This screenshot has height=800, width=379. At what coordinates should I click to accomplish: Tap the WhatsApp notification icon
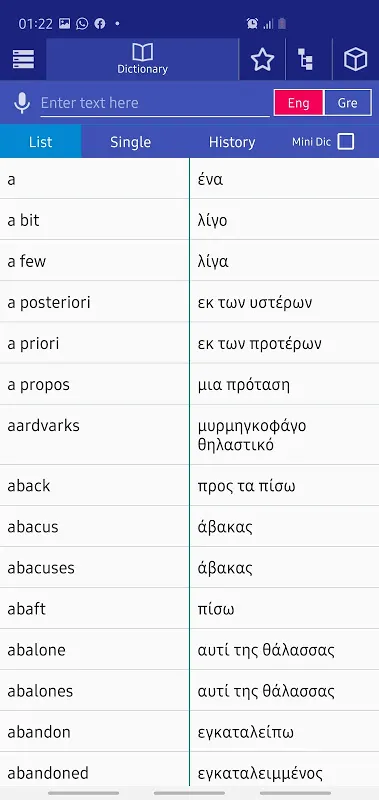coord(82,23)
